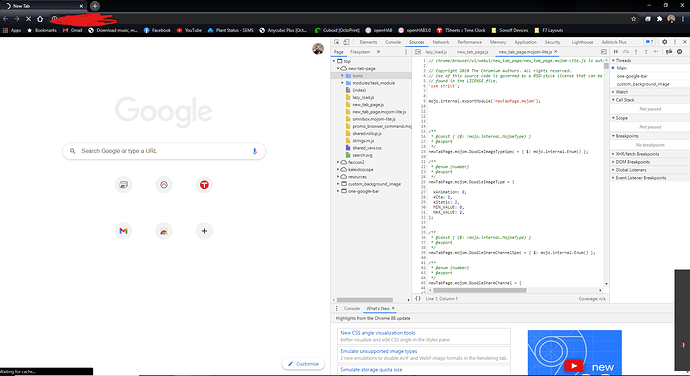The image size is (690, 376).
Task: Toggle Pause on exceptions icon
Action: click(679, 52)
